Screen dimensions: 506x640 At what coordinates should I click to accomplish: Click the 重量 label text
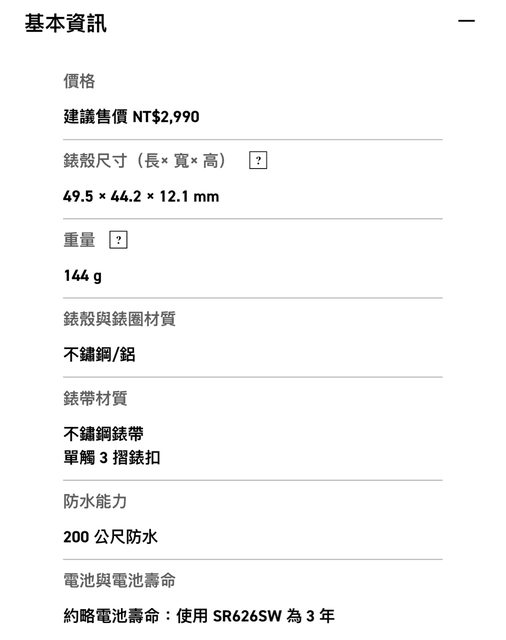tap(79, 240)
